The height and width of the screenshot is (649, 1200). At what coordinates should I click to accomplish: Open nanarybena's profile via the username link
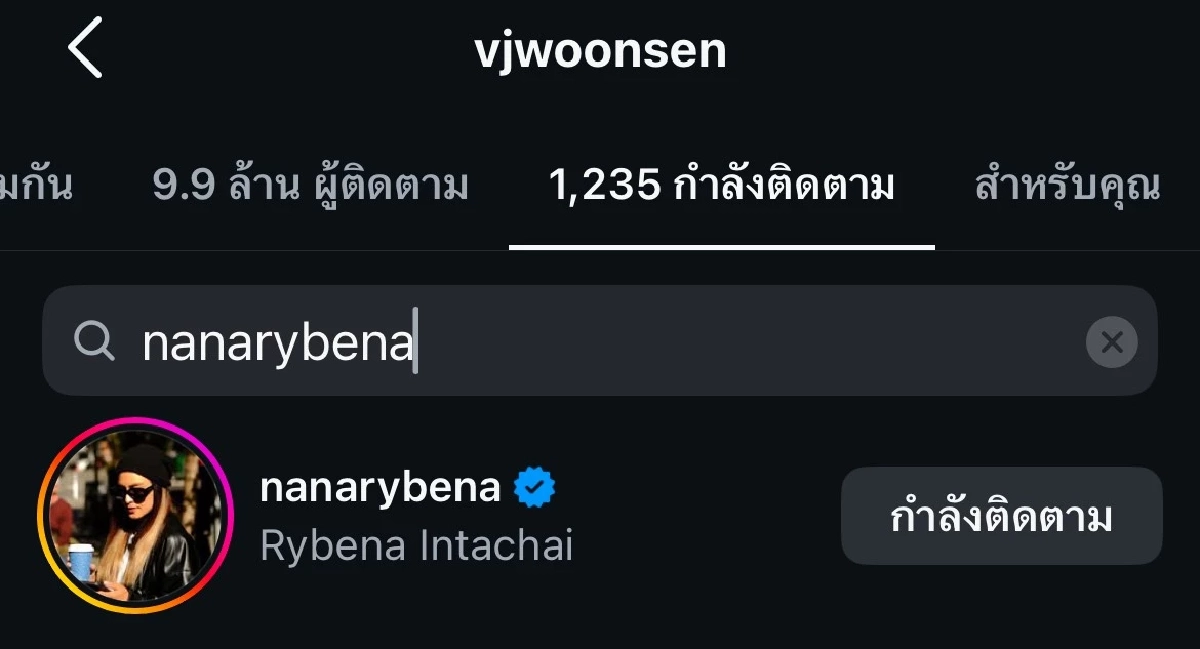pyautogui.click(x=380, y=486)
